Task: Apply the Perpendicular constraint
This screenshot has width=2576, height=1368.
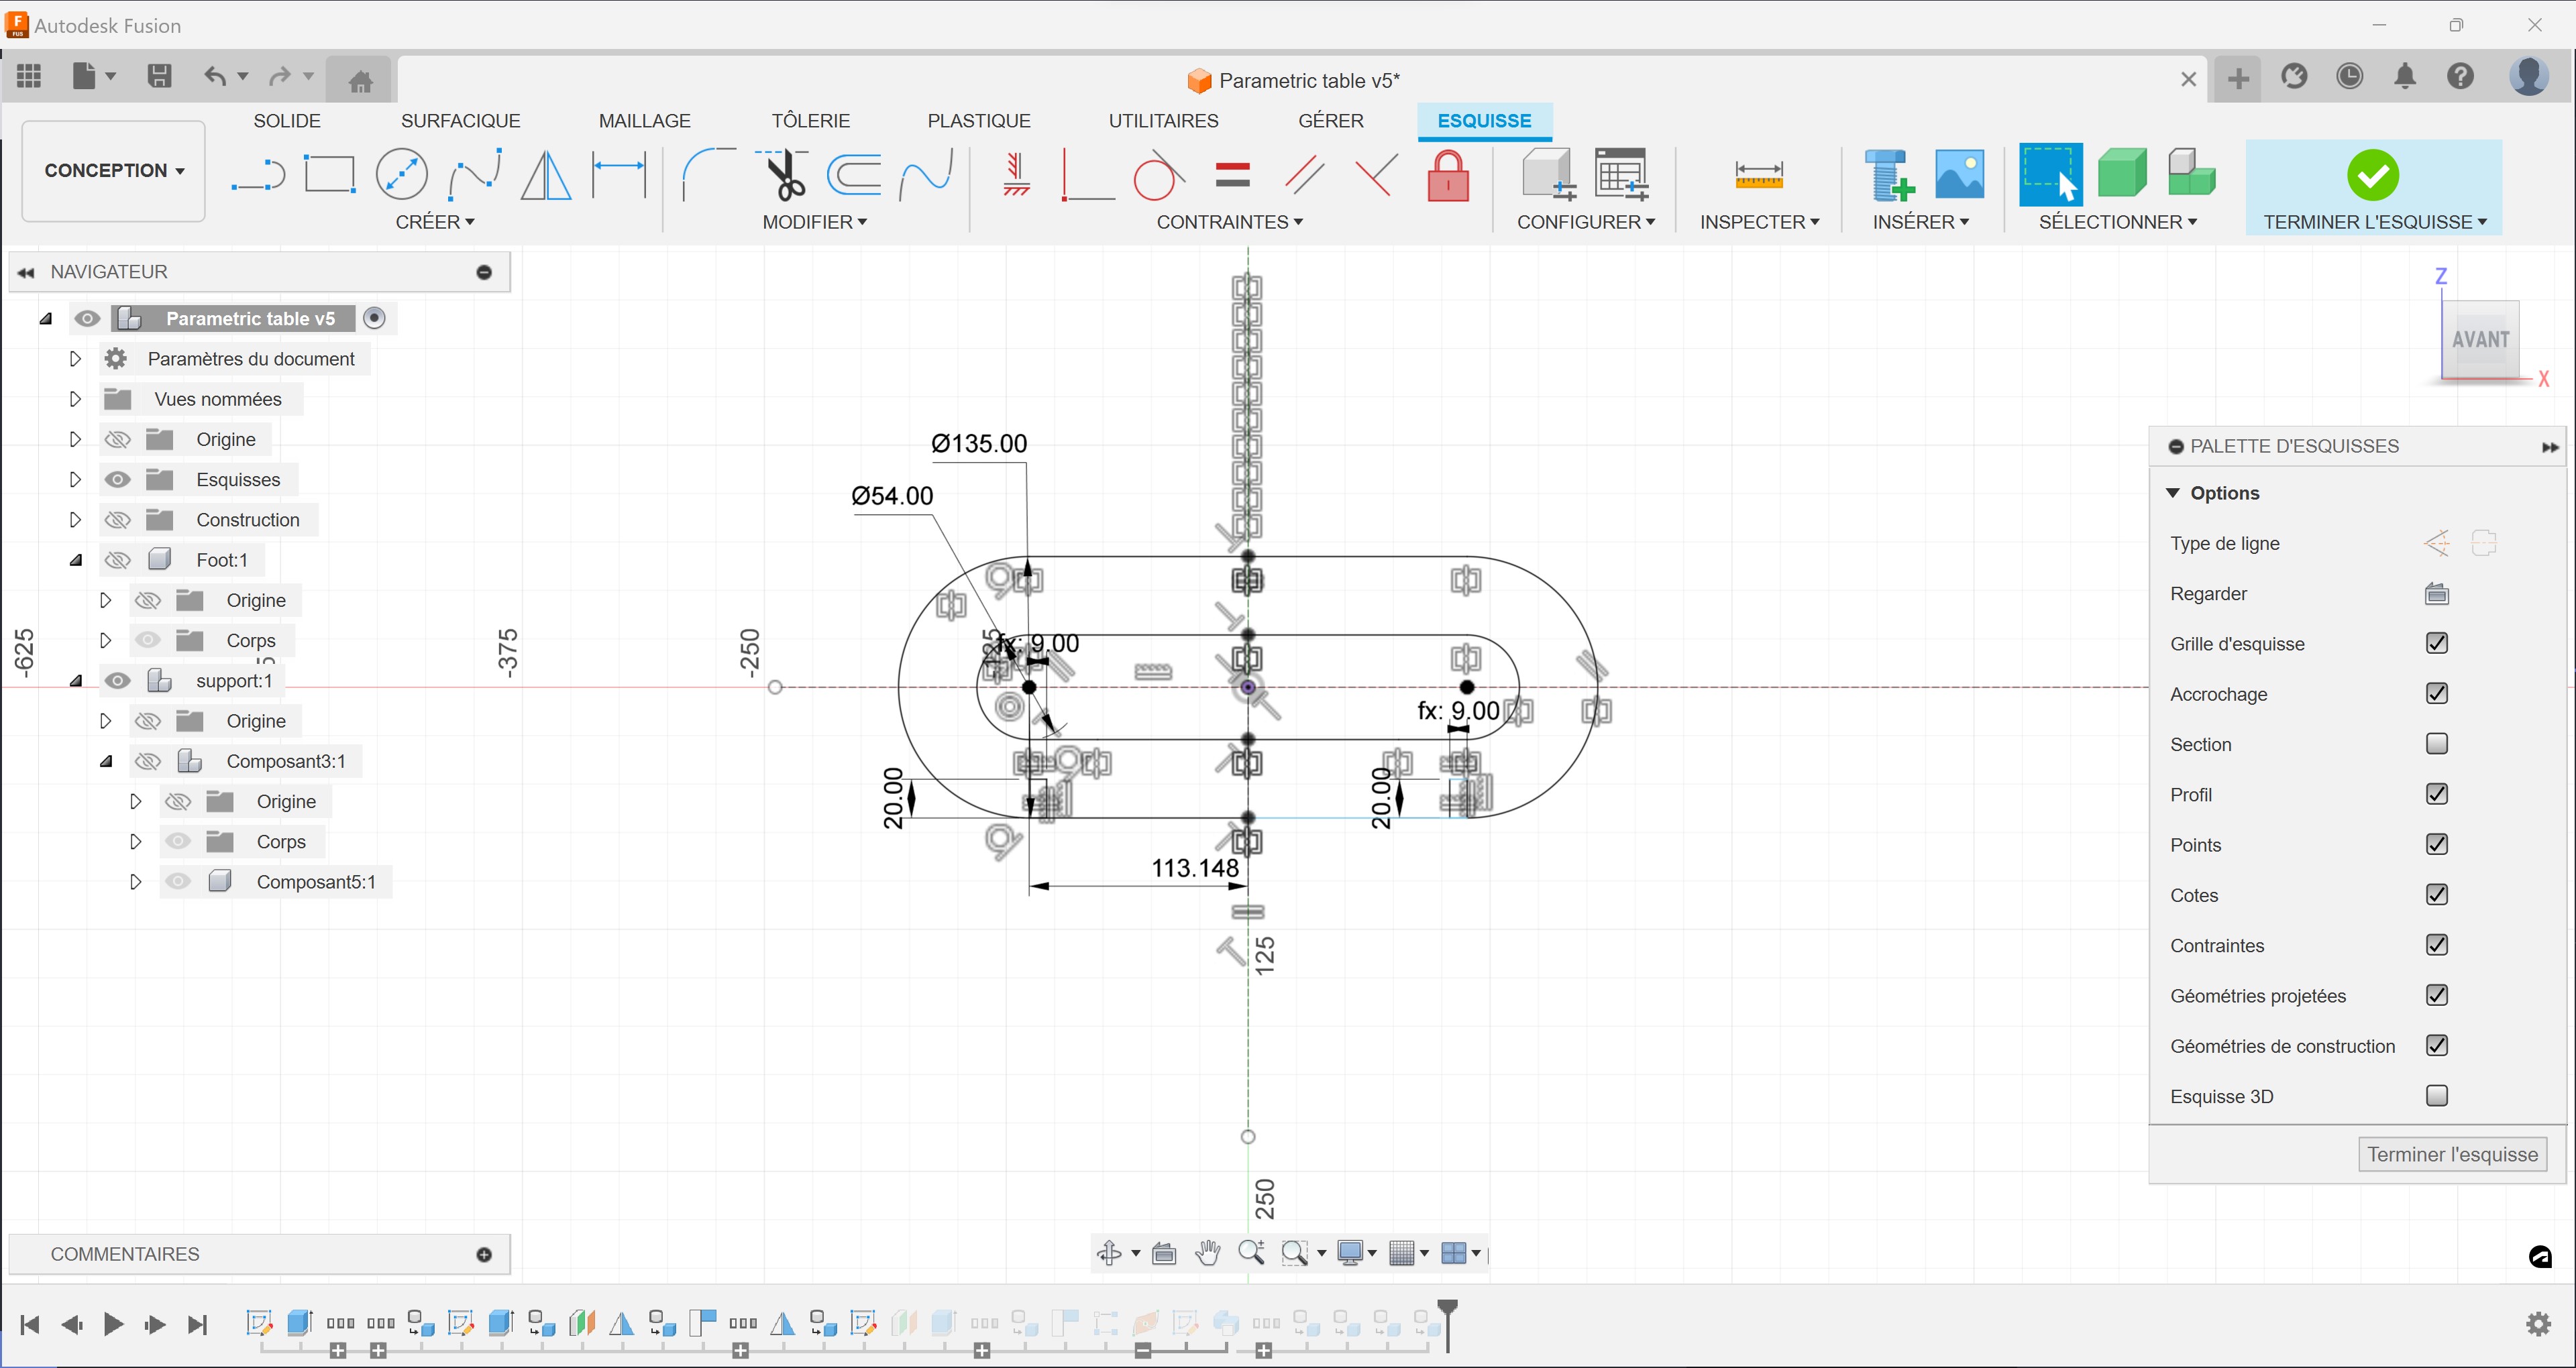Action: tap(1376, 176)
